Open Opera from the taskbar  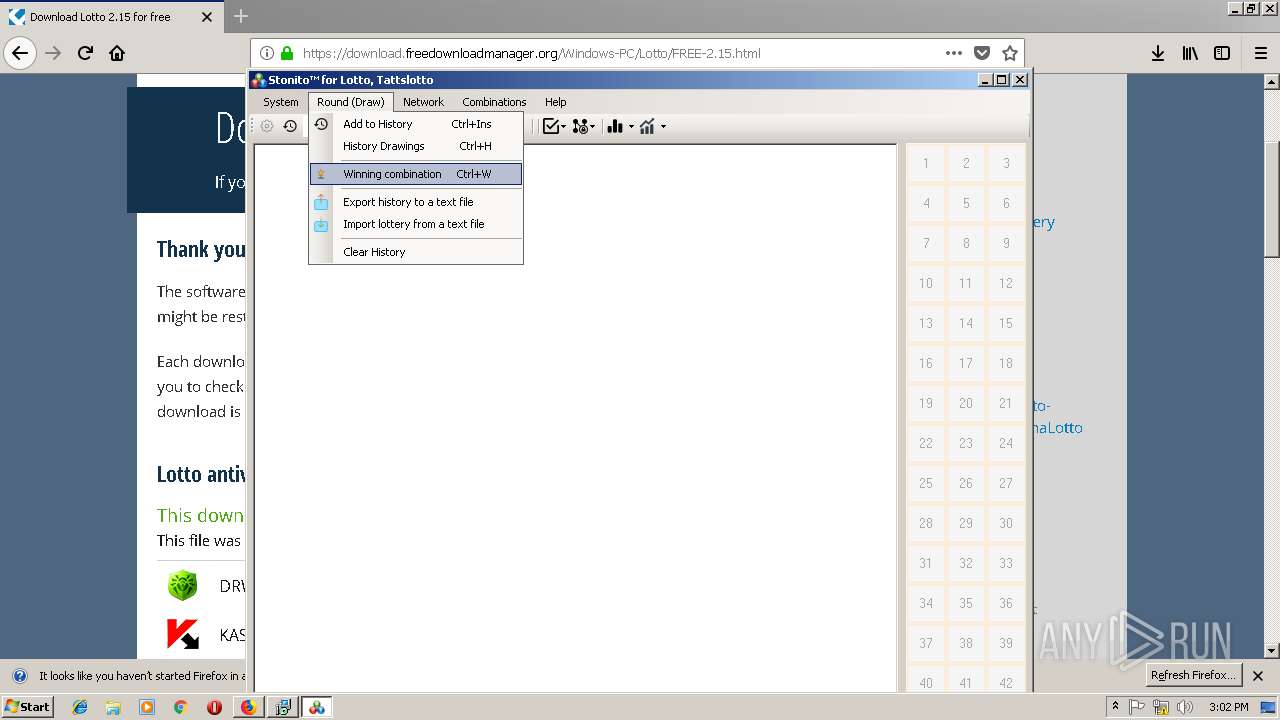pyautogui.click(x=214, y=707)
